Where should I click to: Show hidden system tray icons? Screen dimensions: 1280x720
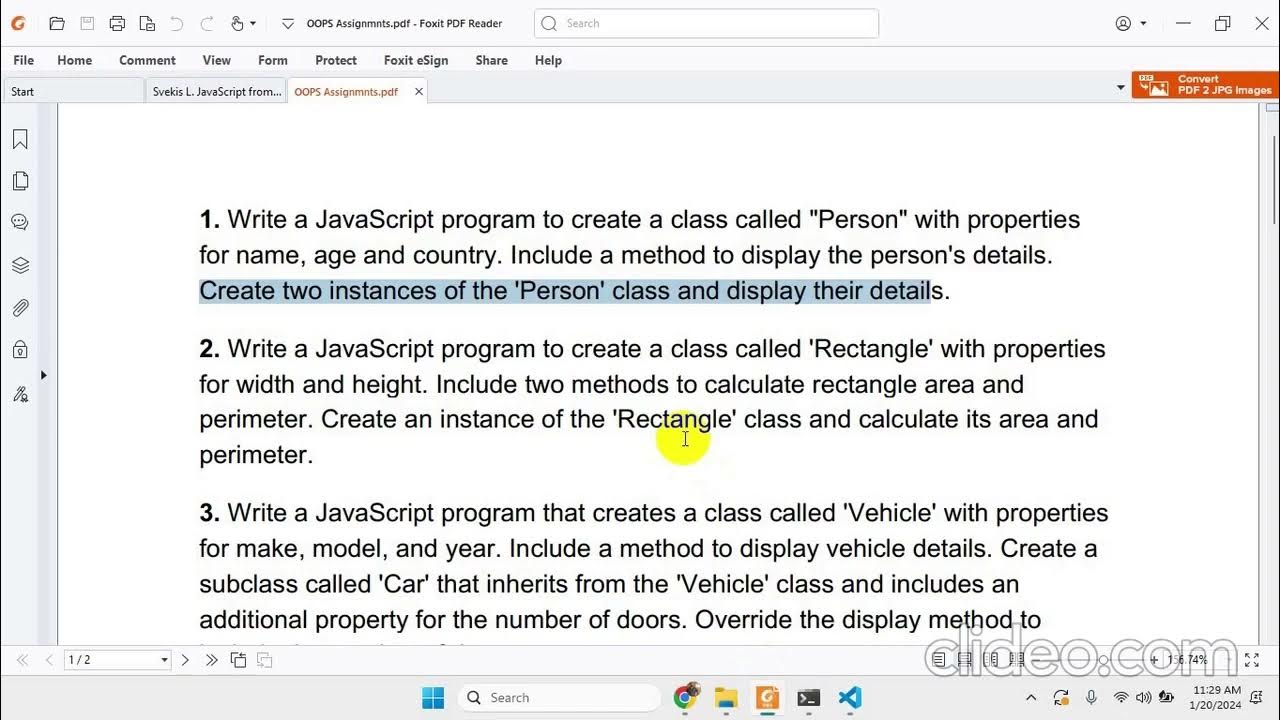click(x=1031, y=697)
